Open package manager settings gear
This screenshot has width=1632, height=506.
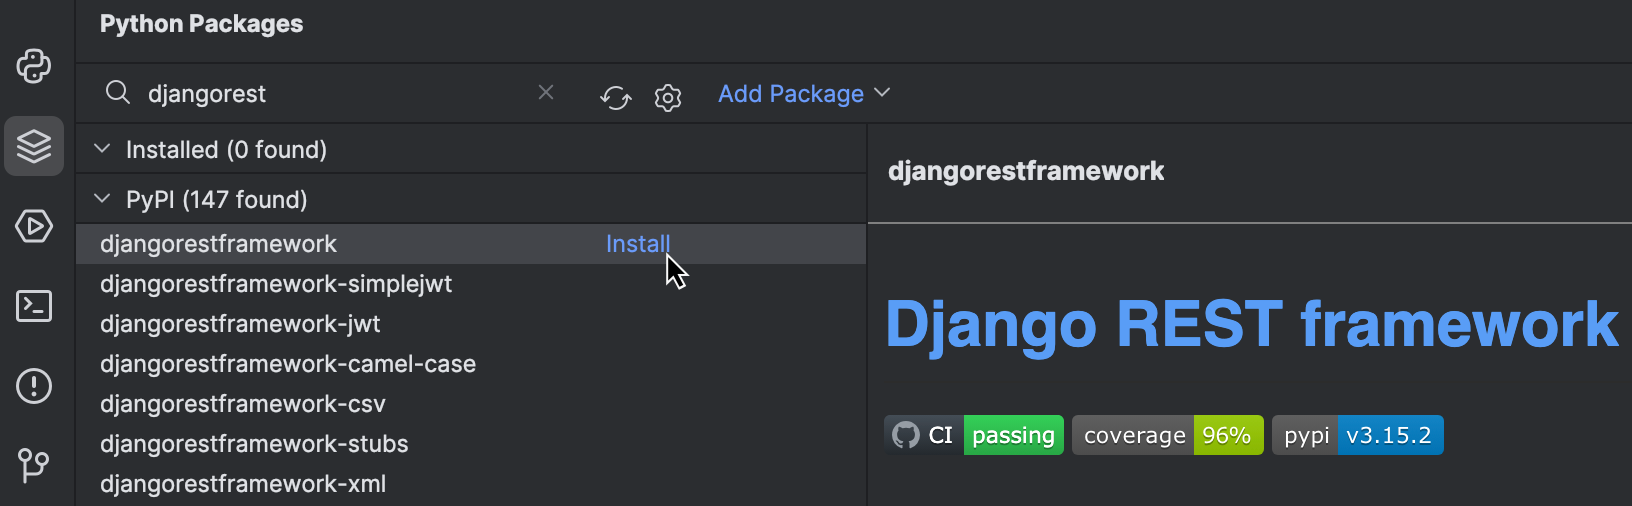pyautogui.click(x=668, y=97)
